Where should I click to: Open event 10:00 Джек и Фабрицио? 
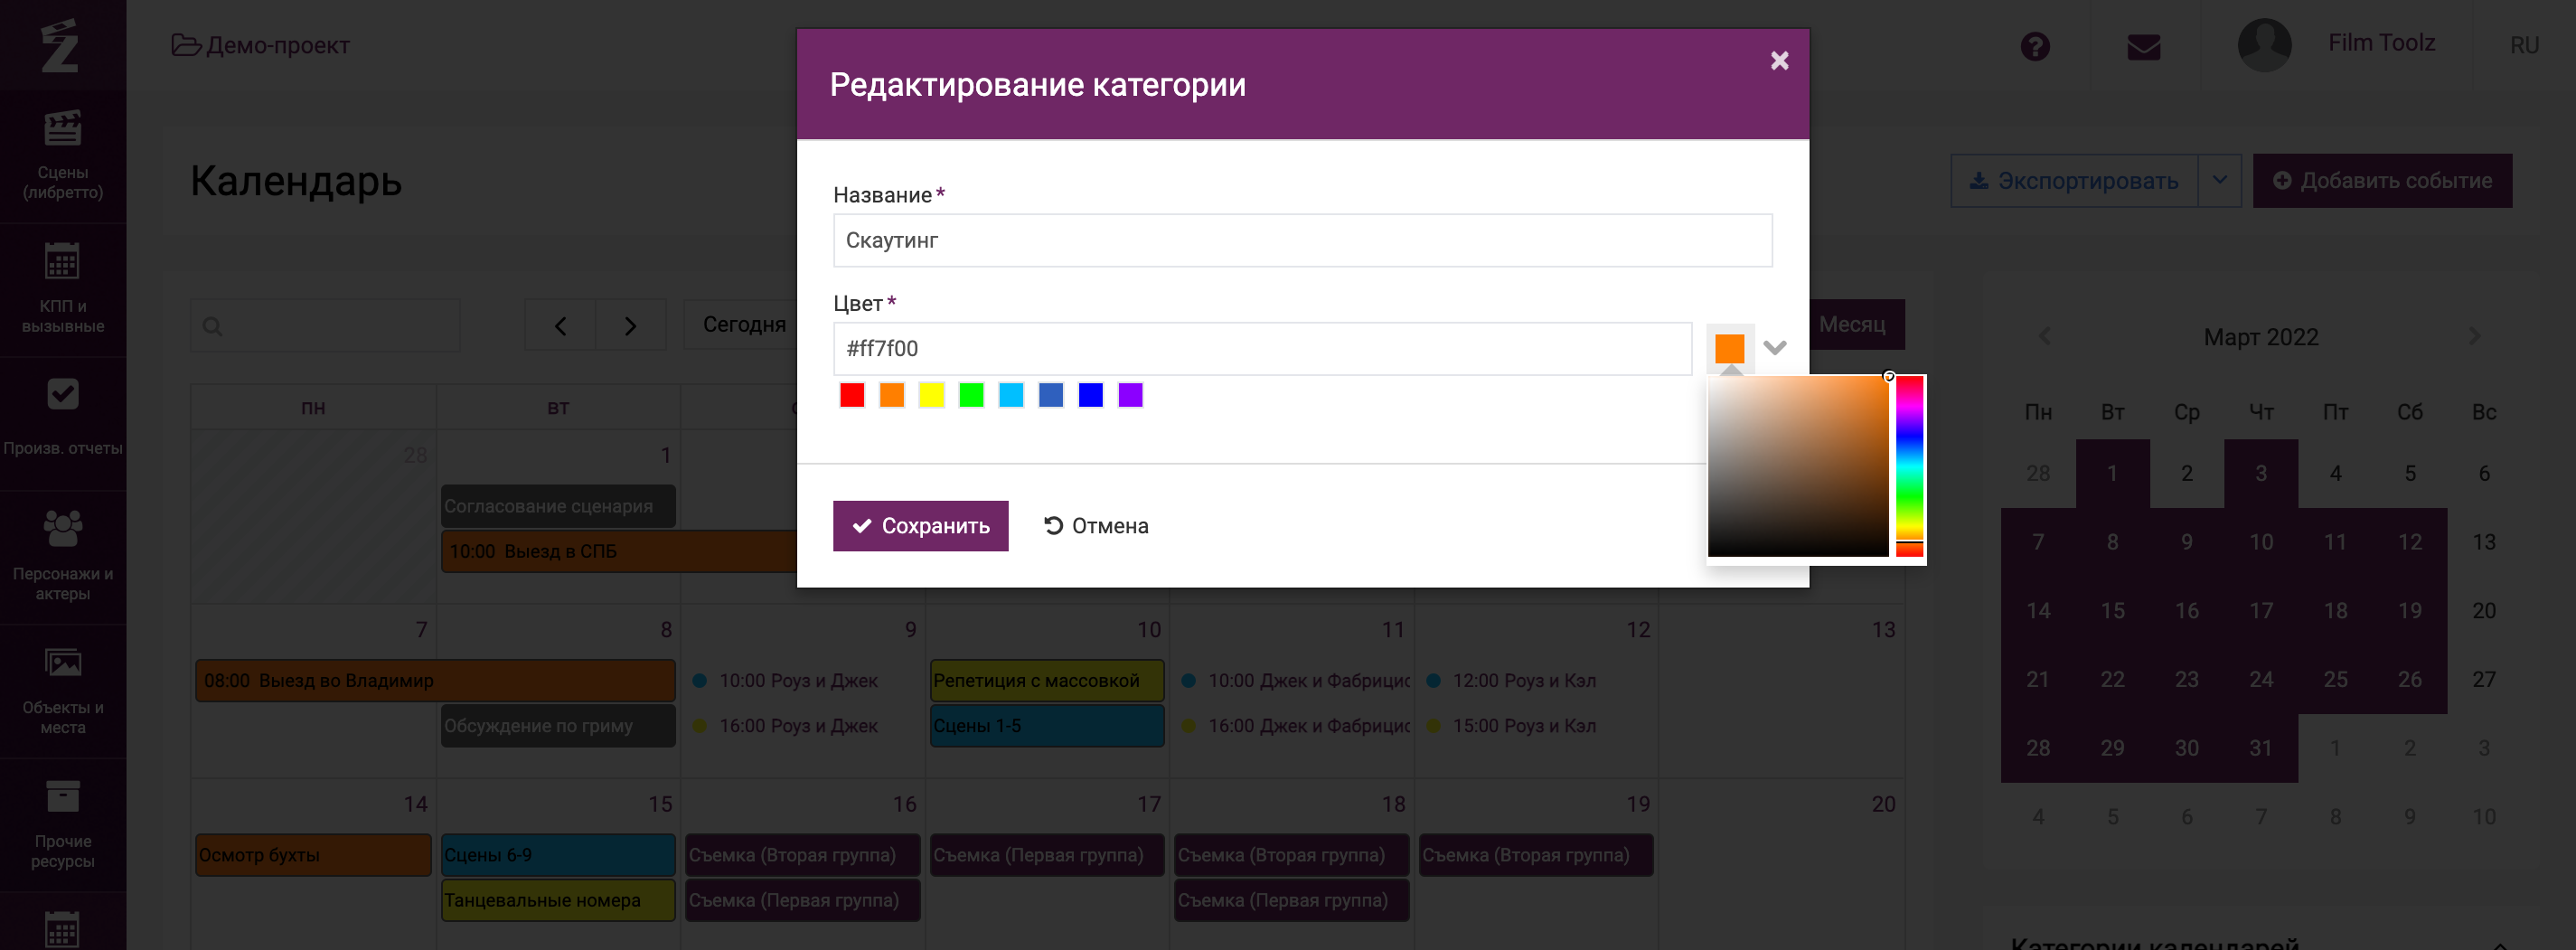[1296, 680]
